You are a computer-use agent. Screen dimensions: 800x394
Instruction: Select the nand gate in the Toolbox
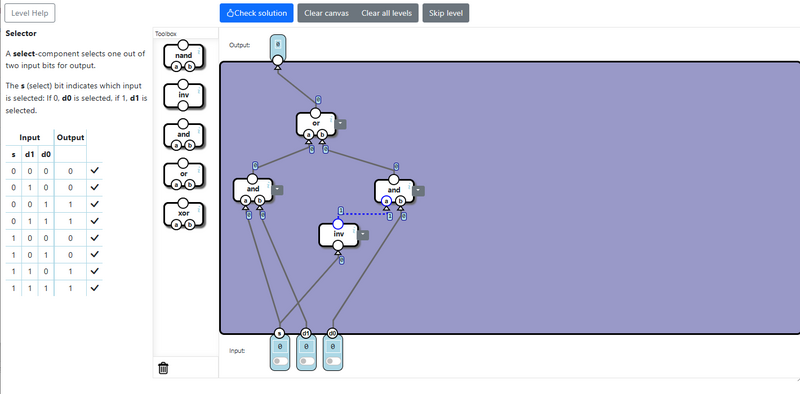(184, 56)
